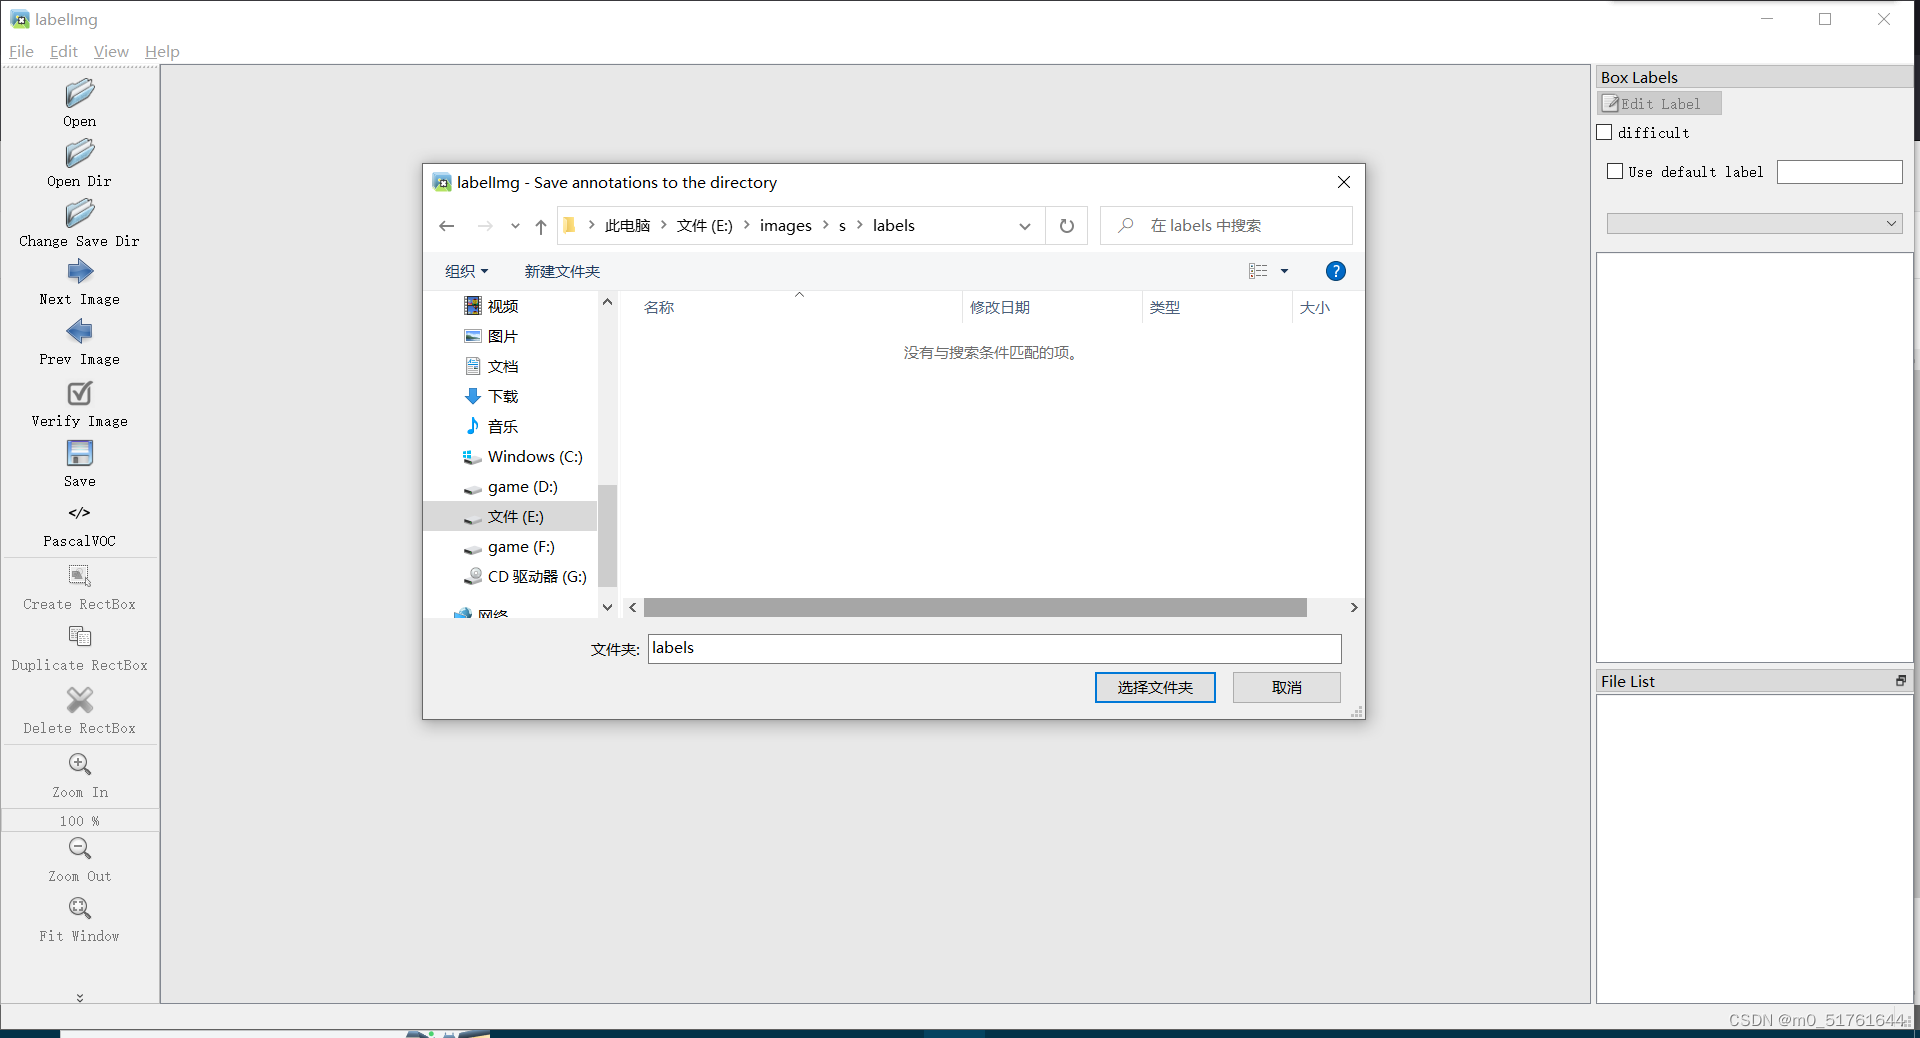
Task: Open the dialog help question mark
Action: (x=1336, y=271)
